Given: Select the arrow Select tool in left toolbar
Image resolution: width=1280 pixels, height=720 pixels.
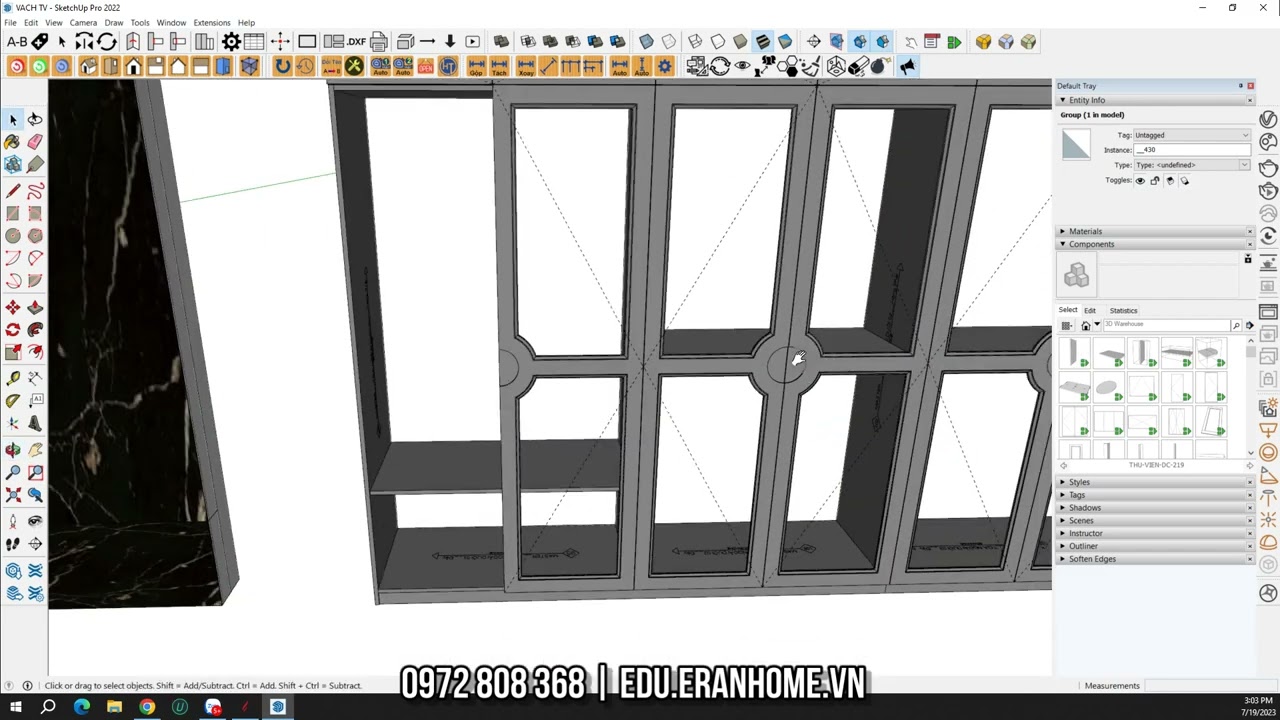Looking at the screenshot, I should [13, 120].
